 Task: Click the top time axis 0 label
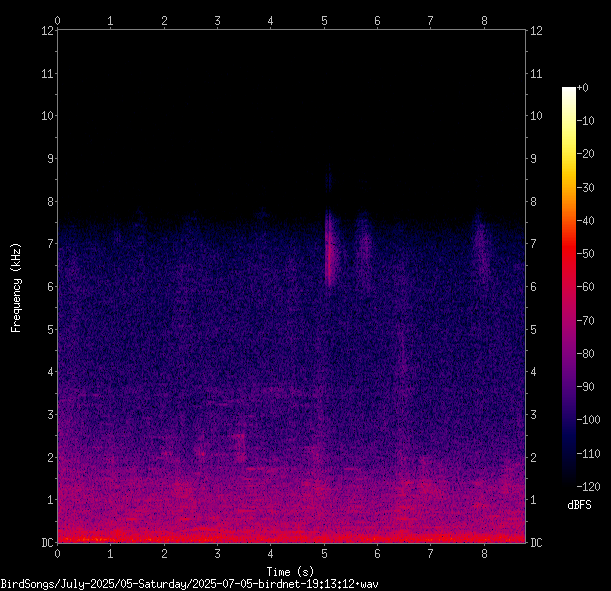[x=58, y=21]
